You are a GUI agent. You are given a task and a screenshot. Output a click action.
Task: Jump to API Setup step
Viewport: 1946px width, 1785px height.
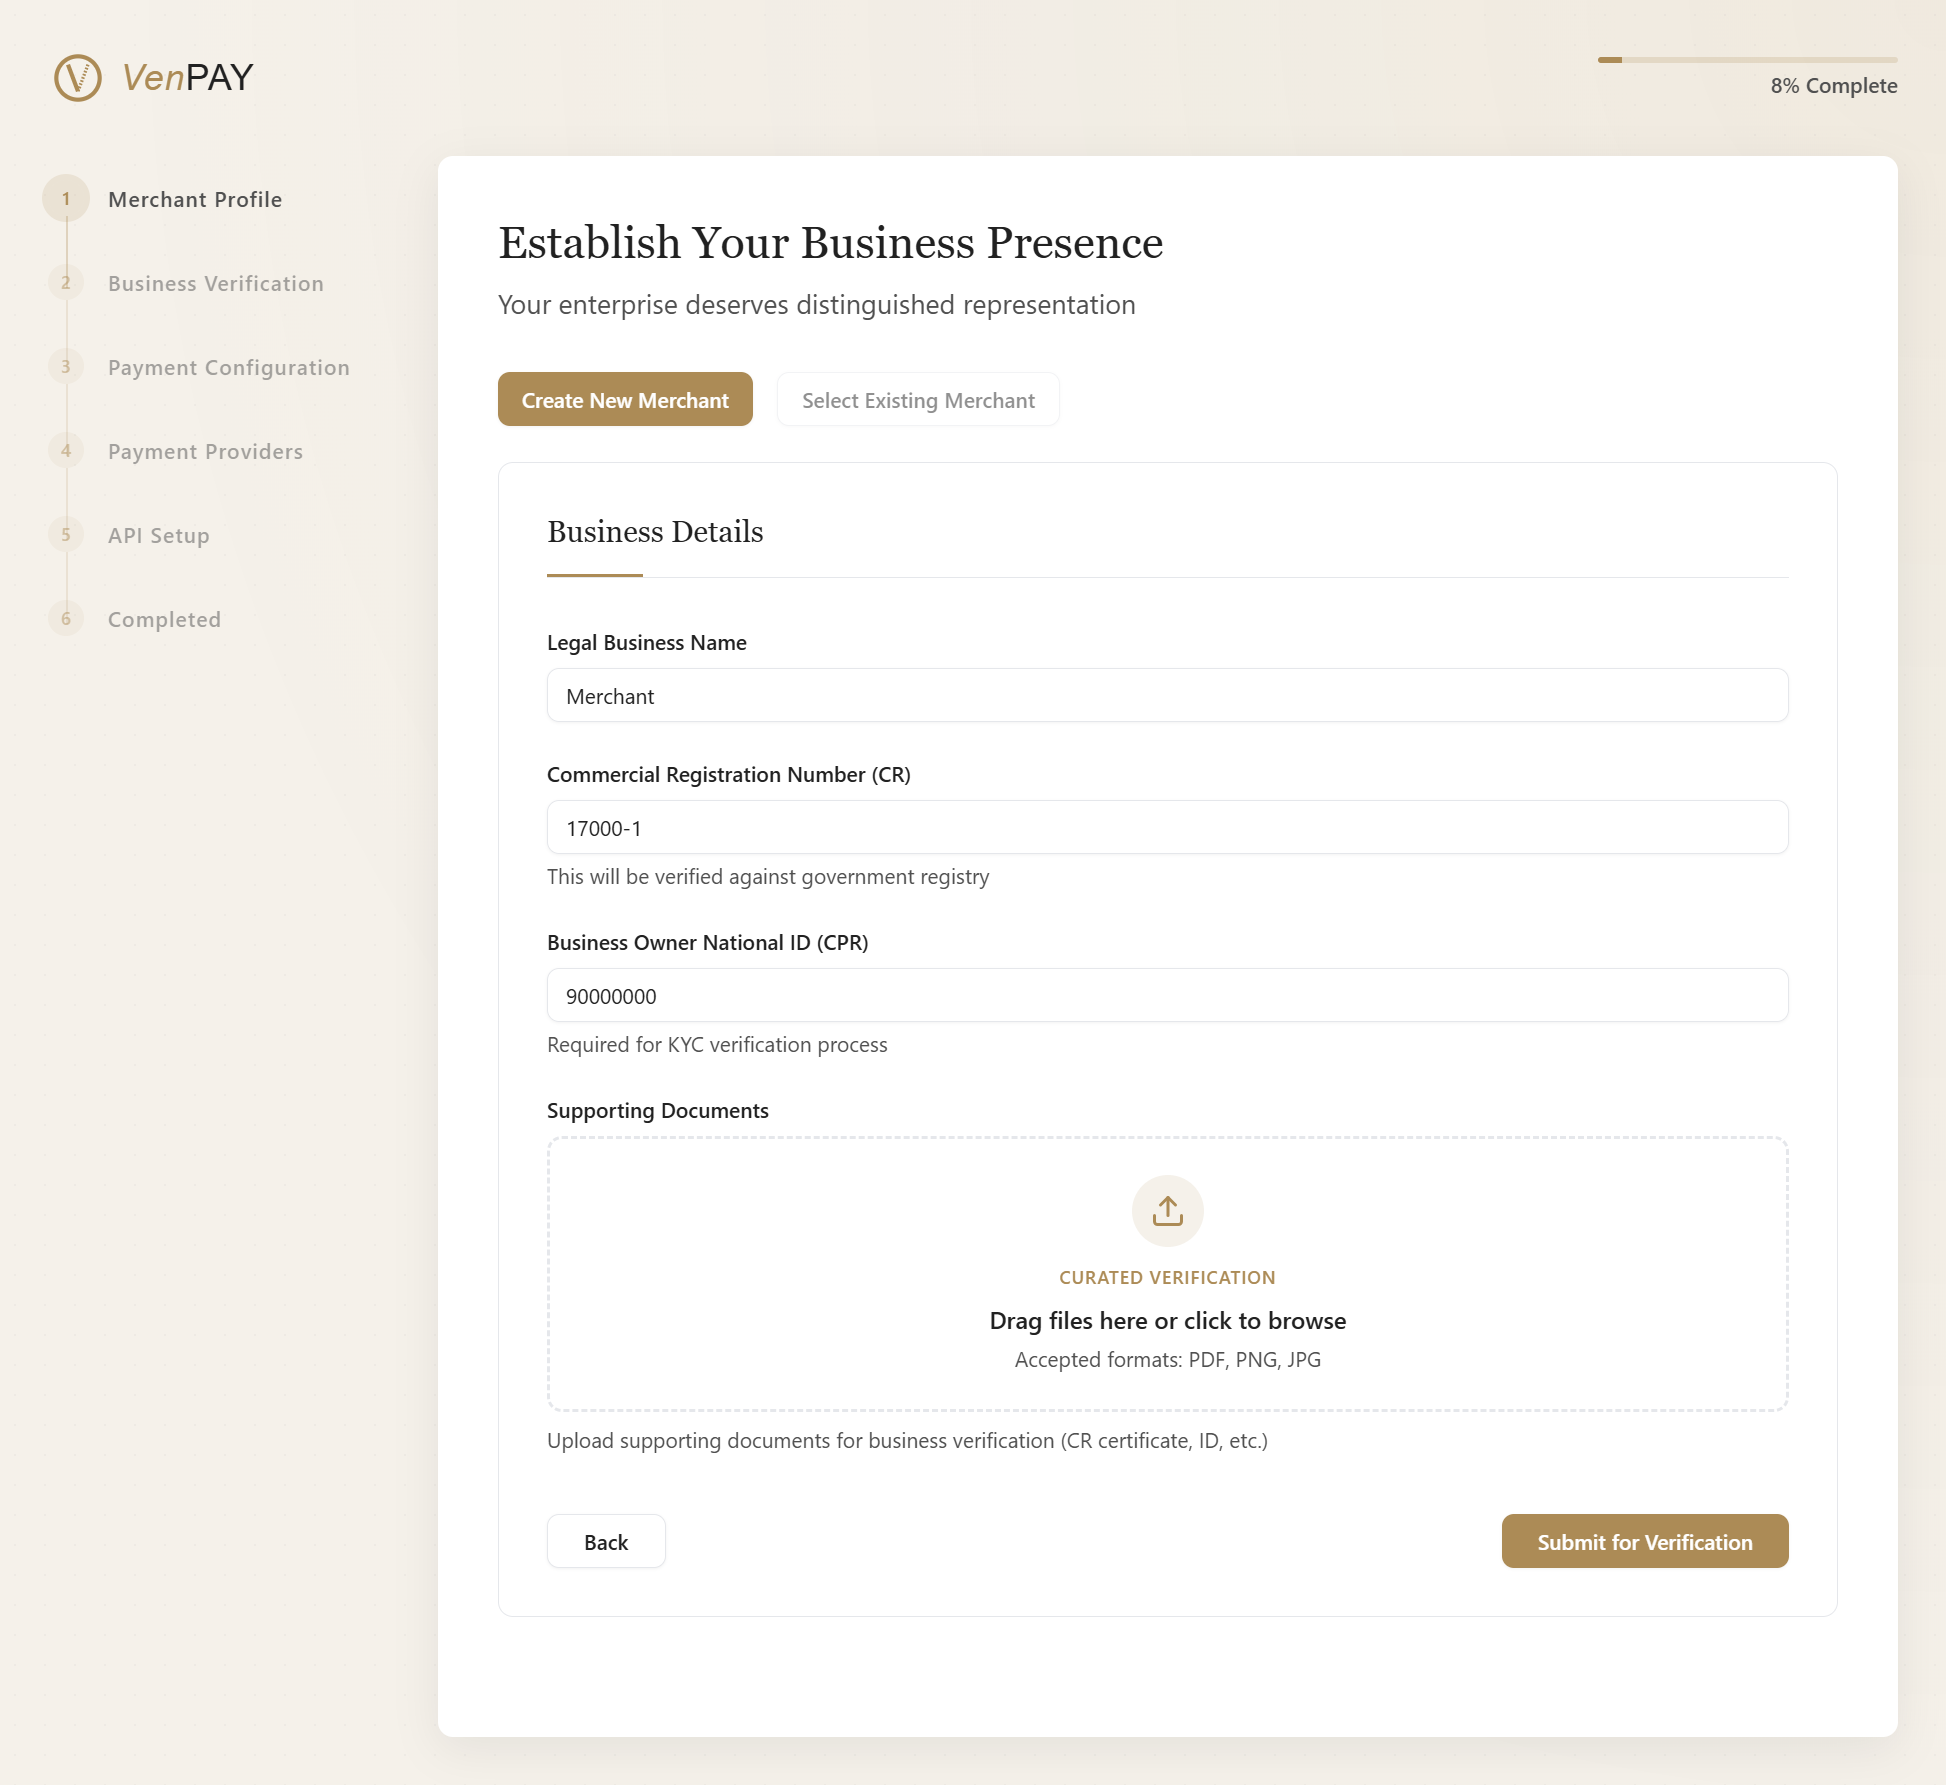coord(159,535)
